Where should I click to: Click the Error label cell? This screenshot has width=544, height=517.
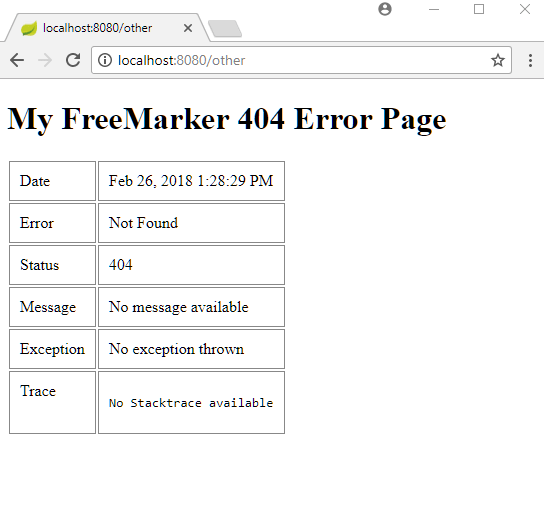coord(52,223)
